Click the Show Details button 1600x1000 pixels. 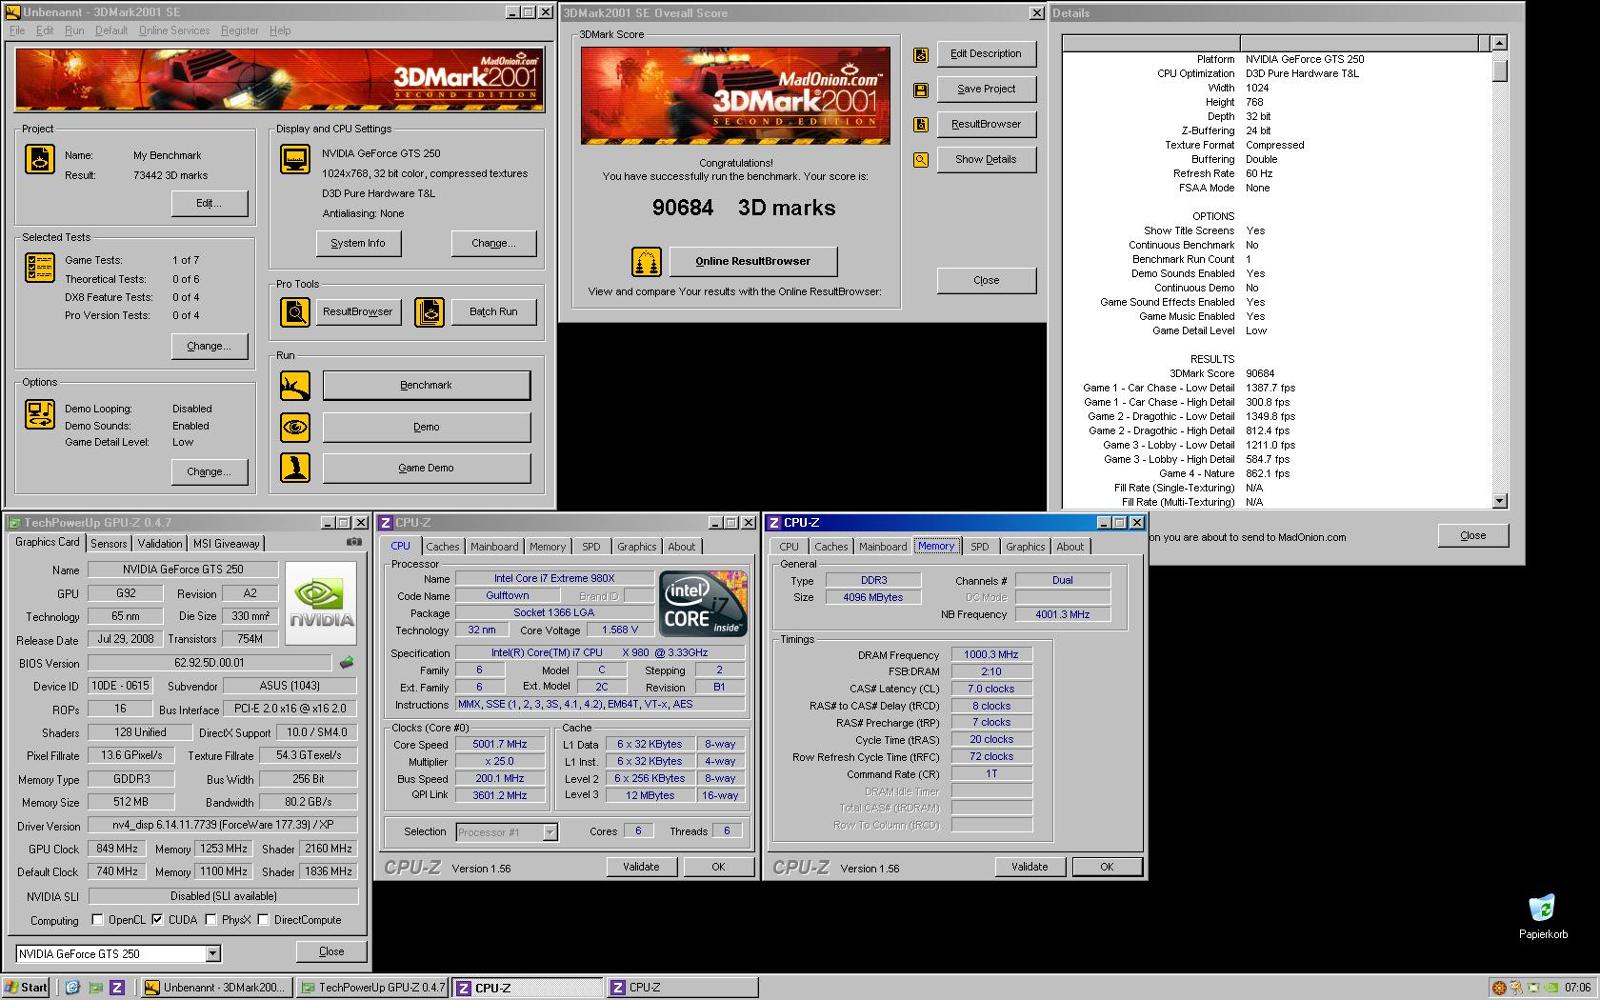click(986, 160)
